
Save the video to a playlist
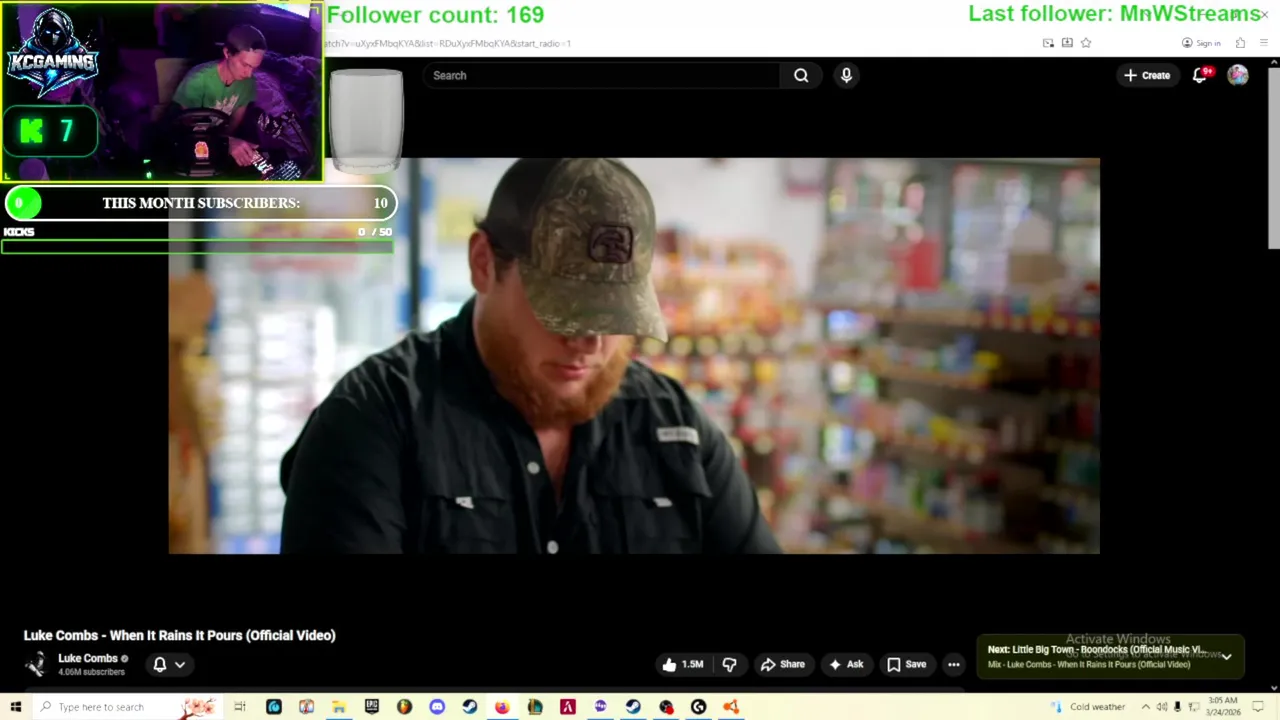[x=907, y=664]
